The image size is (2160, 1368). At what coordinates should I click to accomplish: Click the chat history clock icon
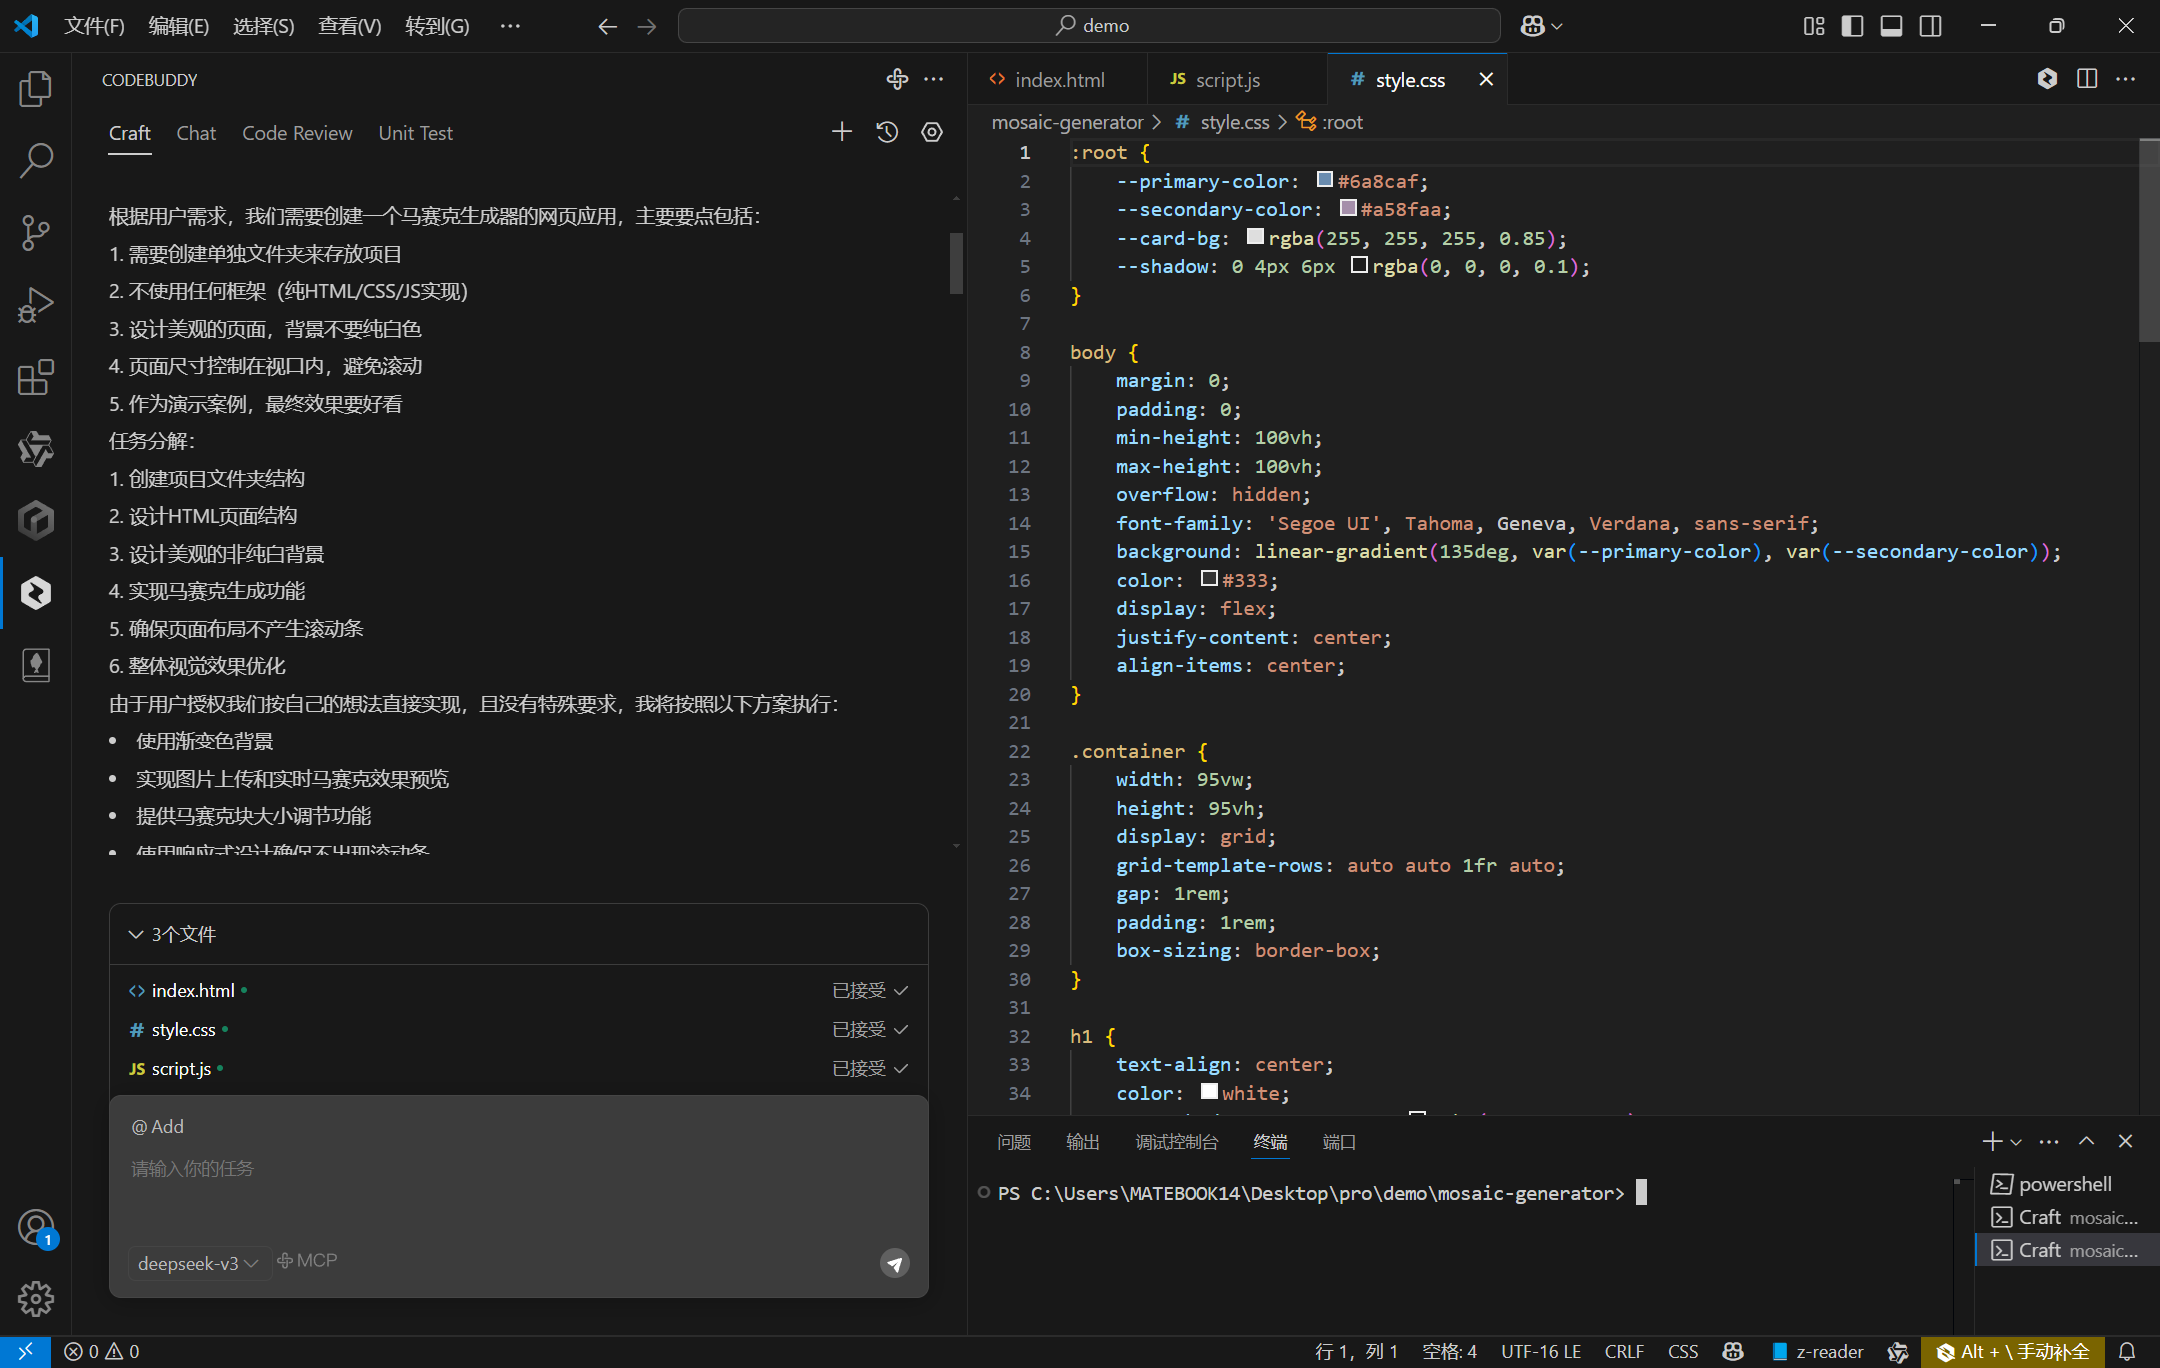[887, 132]
